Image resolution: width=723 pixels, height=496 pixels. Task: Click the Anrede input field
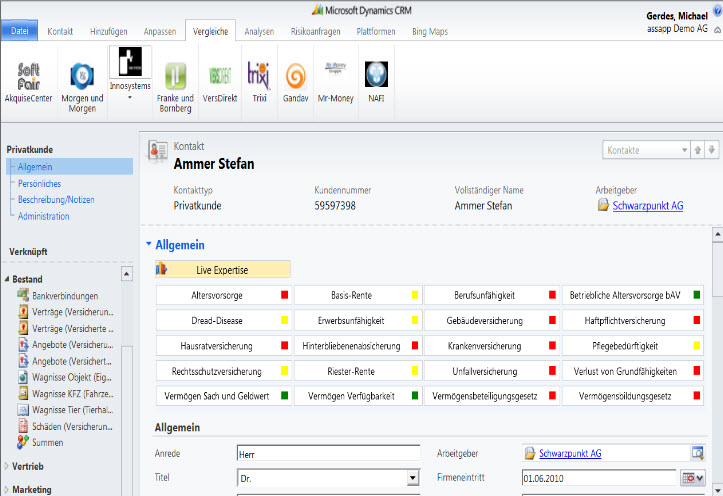[x=328, y=454]
